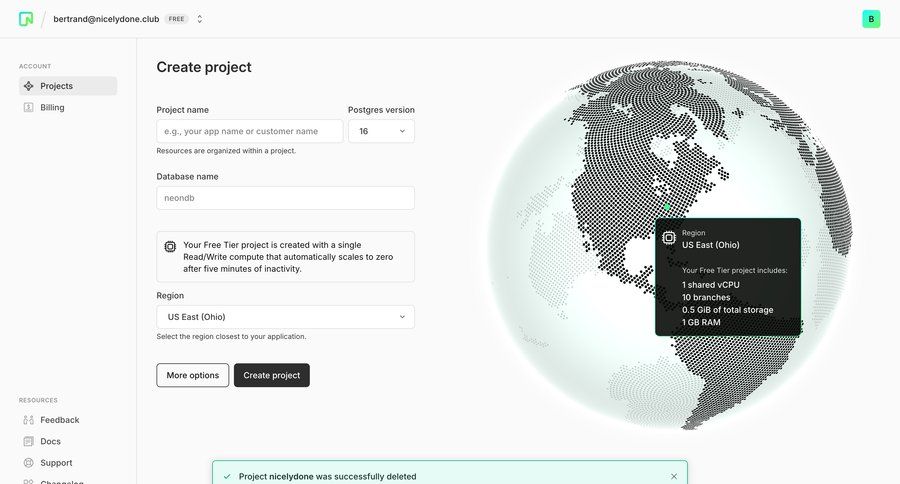Screen dimensions: 900x484
Task: Click the chip icon in region tooltip
Action: pos(669,238)
